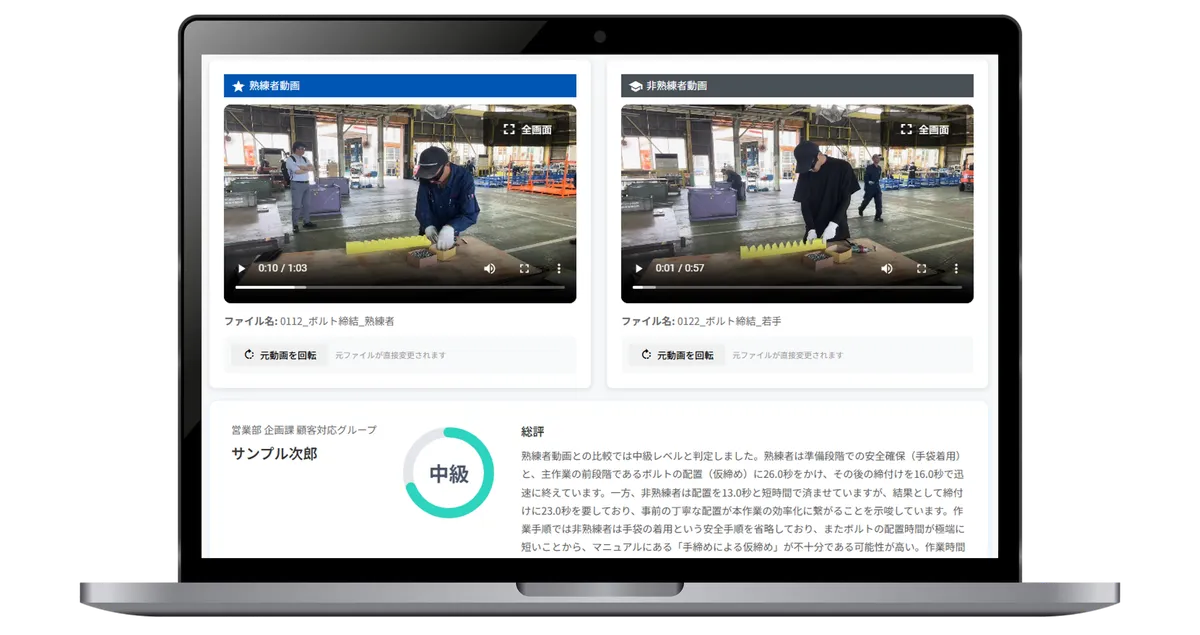Toggle fullscreen icon in 熟練者動画 control bar
This screenshot has width=1200, height=635.
click(524, 269)
